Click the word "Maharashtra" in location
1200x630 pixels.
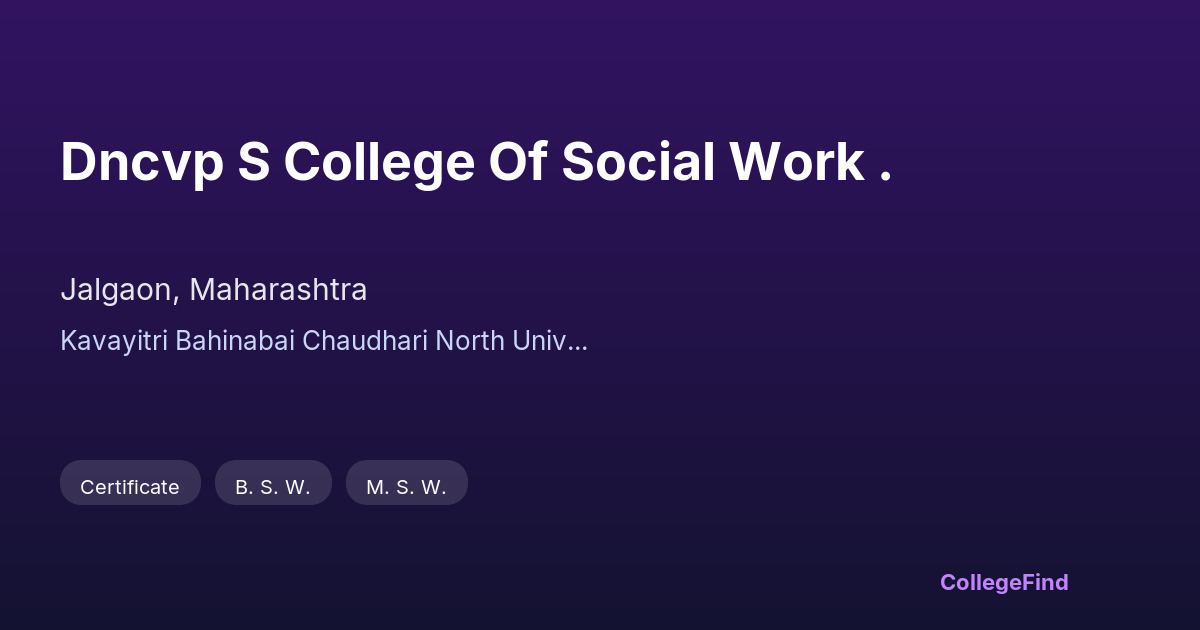point(278,290)
